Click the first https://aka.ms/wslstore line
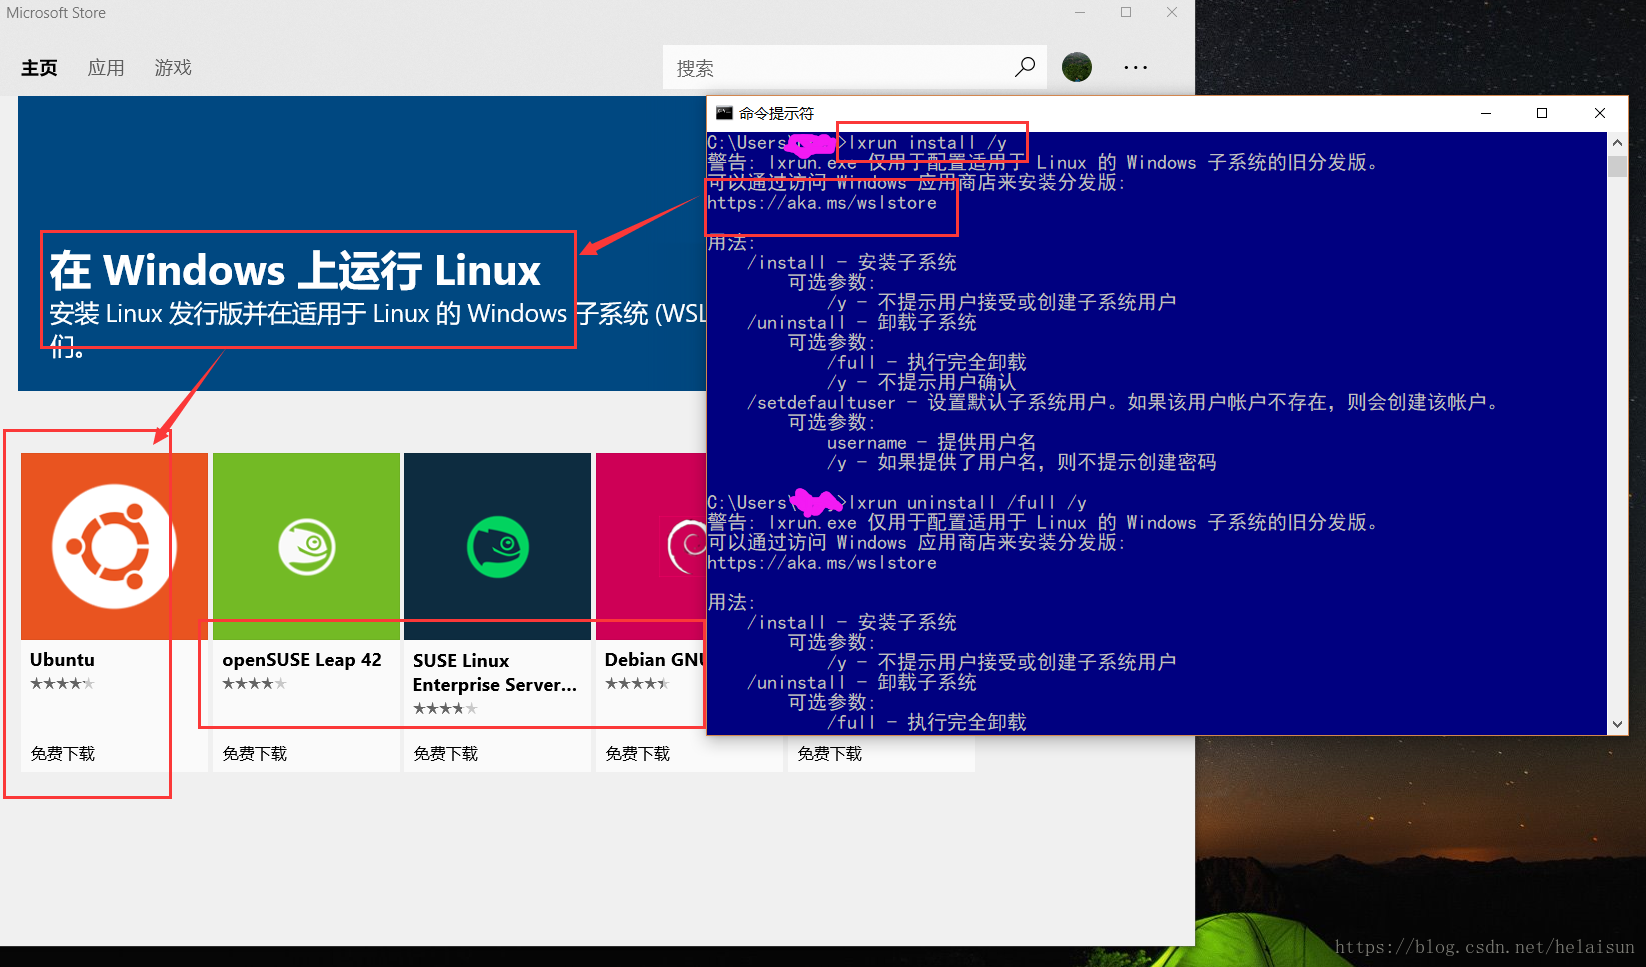Screen dimensions: 1646x967 pyautogui.click(x=822, y=203)
